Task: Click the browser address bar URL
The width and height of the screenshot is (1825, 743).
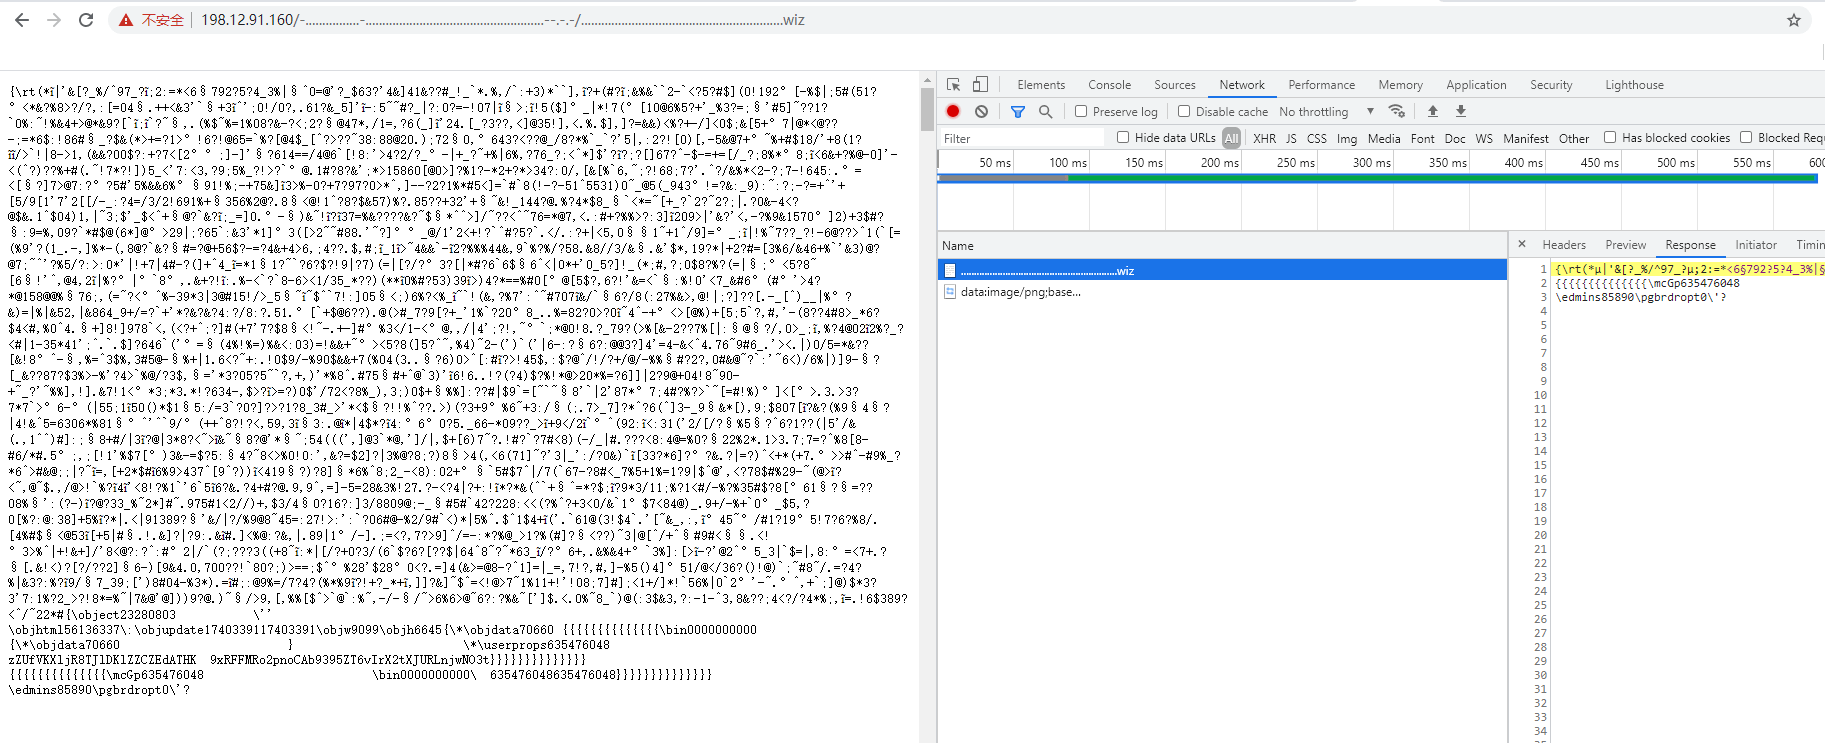Action: pyautogui.click(x=503, y=20)
